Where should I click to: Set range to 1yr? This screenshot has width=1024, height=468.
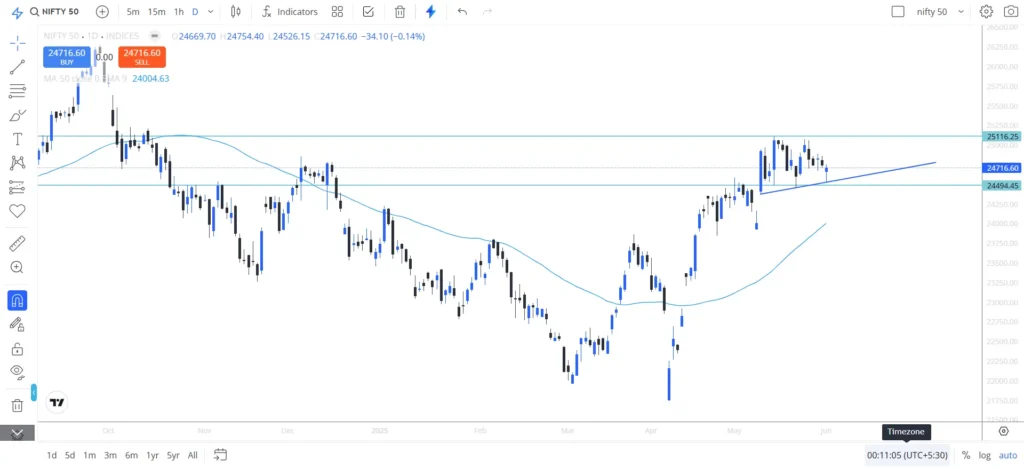tap(152, 456)
